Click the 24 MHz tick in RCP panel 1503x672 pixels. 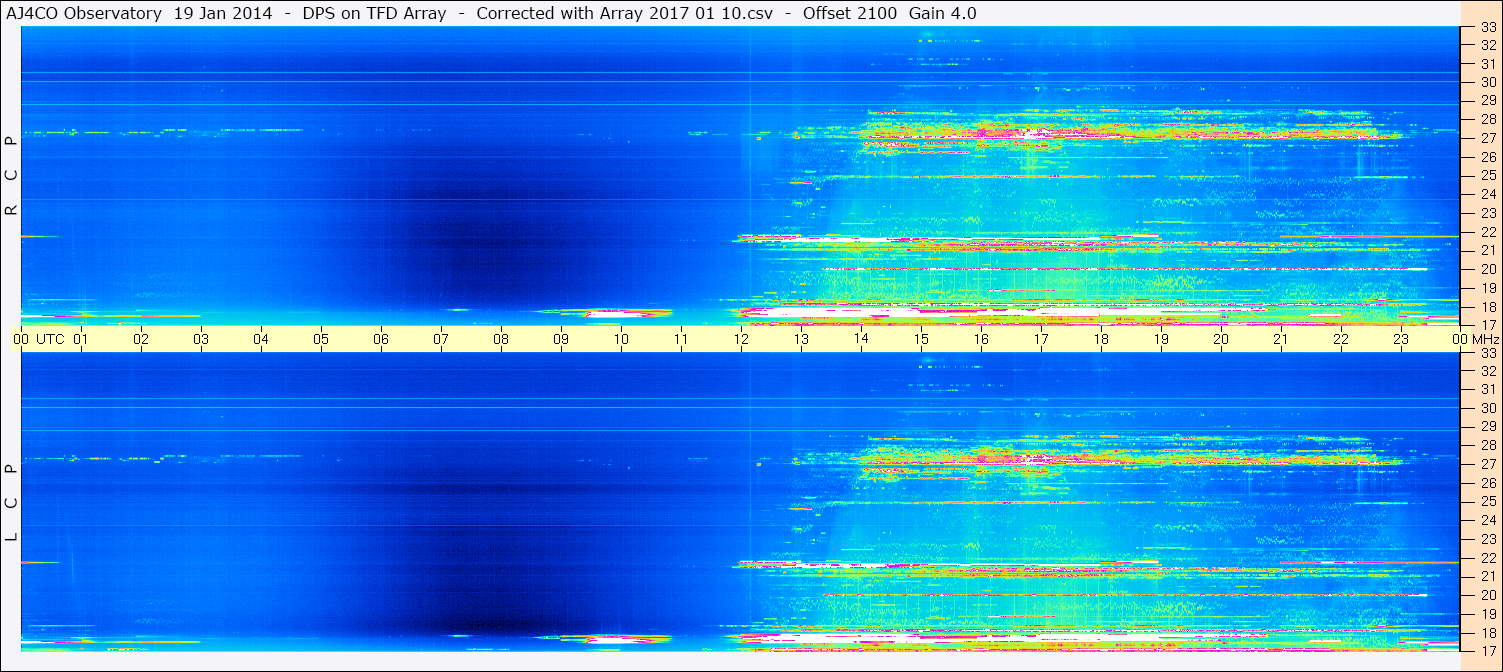tap(1488, 195)
